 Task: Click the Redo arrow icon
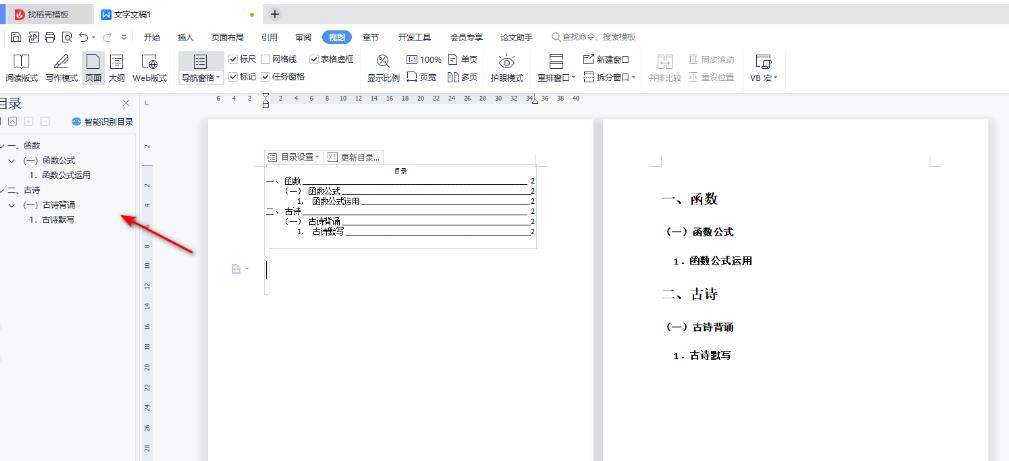(x=107, y=37)
